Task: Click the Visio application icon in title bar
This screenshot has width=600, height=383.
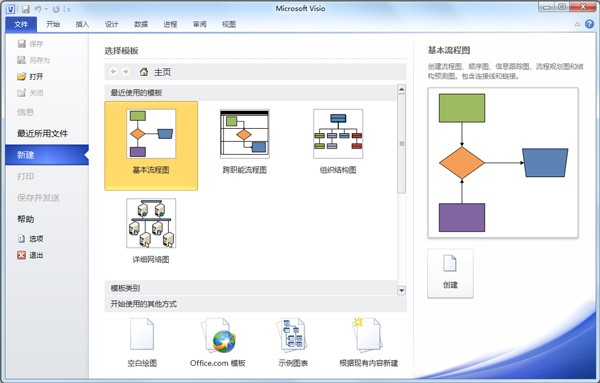Action: 10,8
